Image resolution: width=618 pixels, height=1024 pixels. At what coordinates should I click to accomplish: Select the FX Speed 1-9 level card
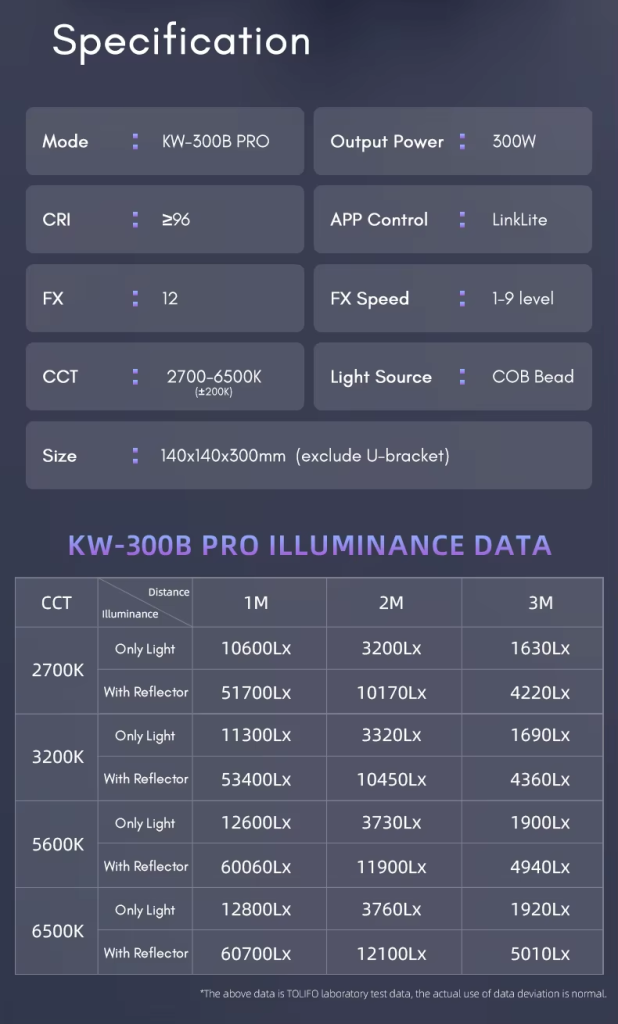point(453,298)
